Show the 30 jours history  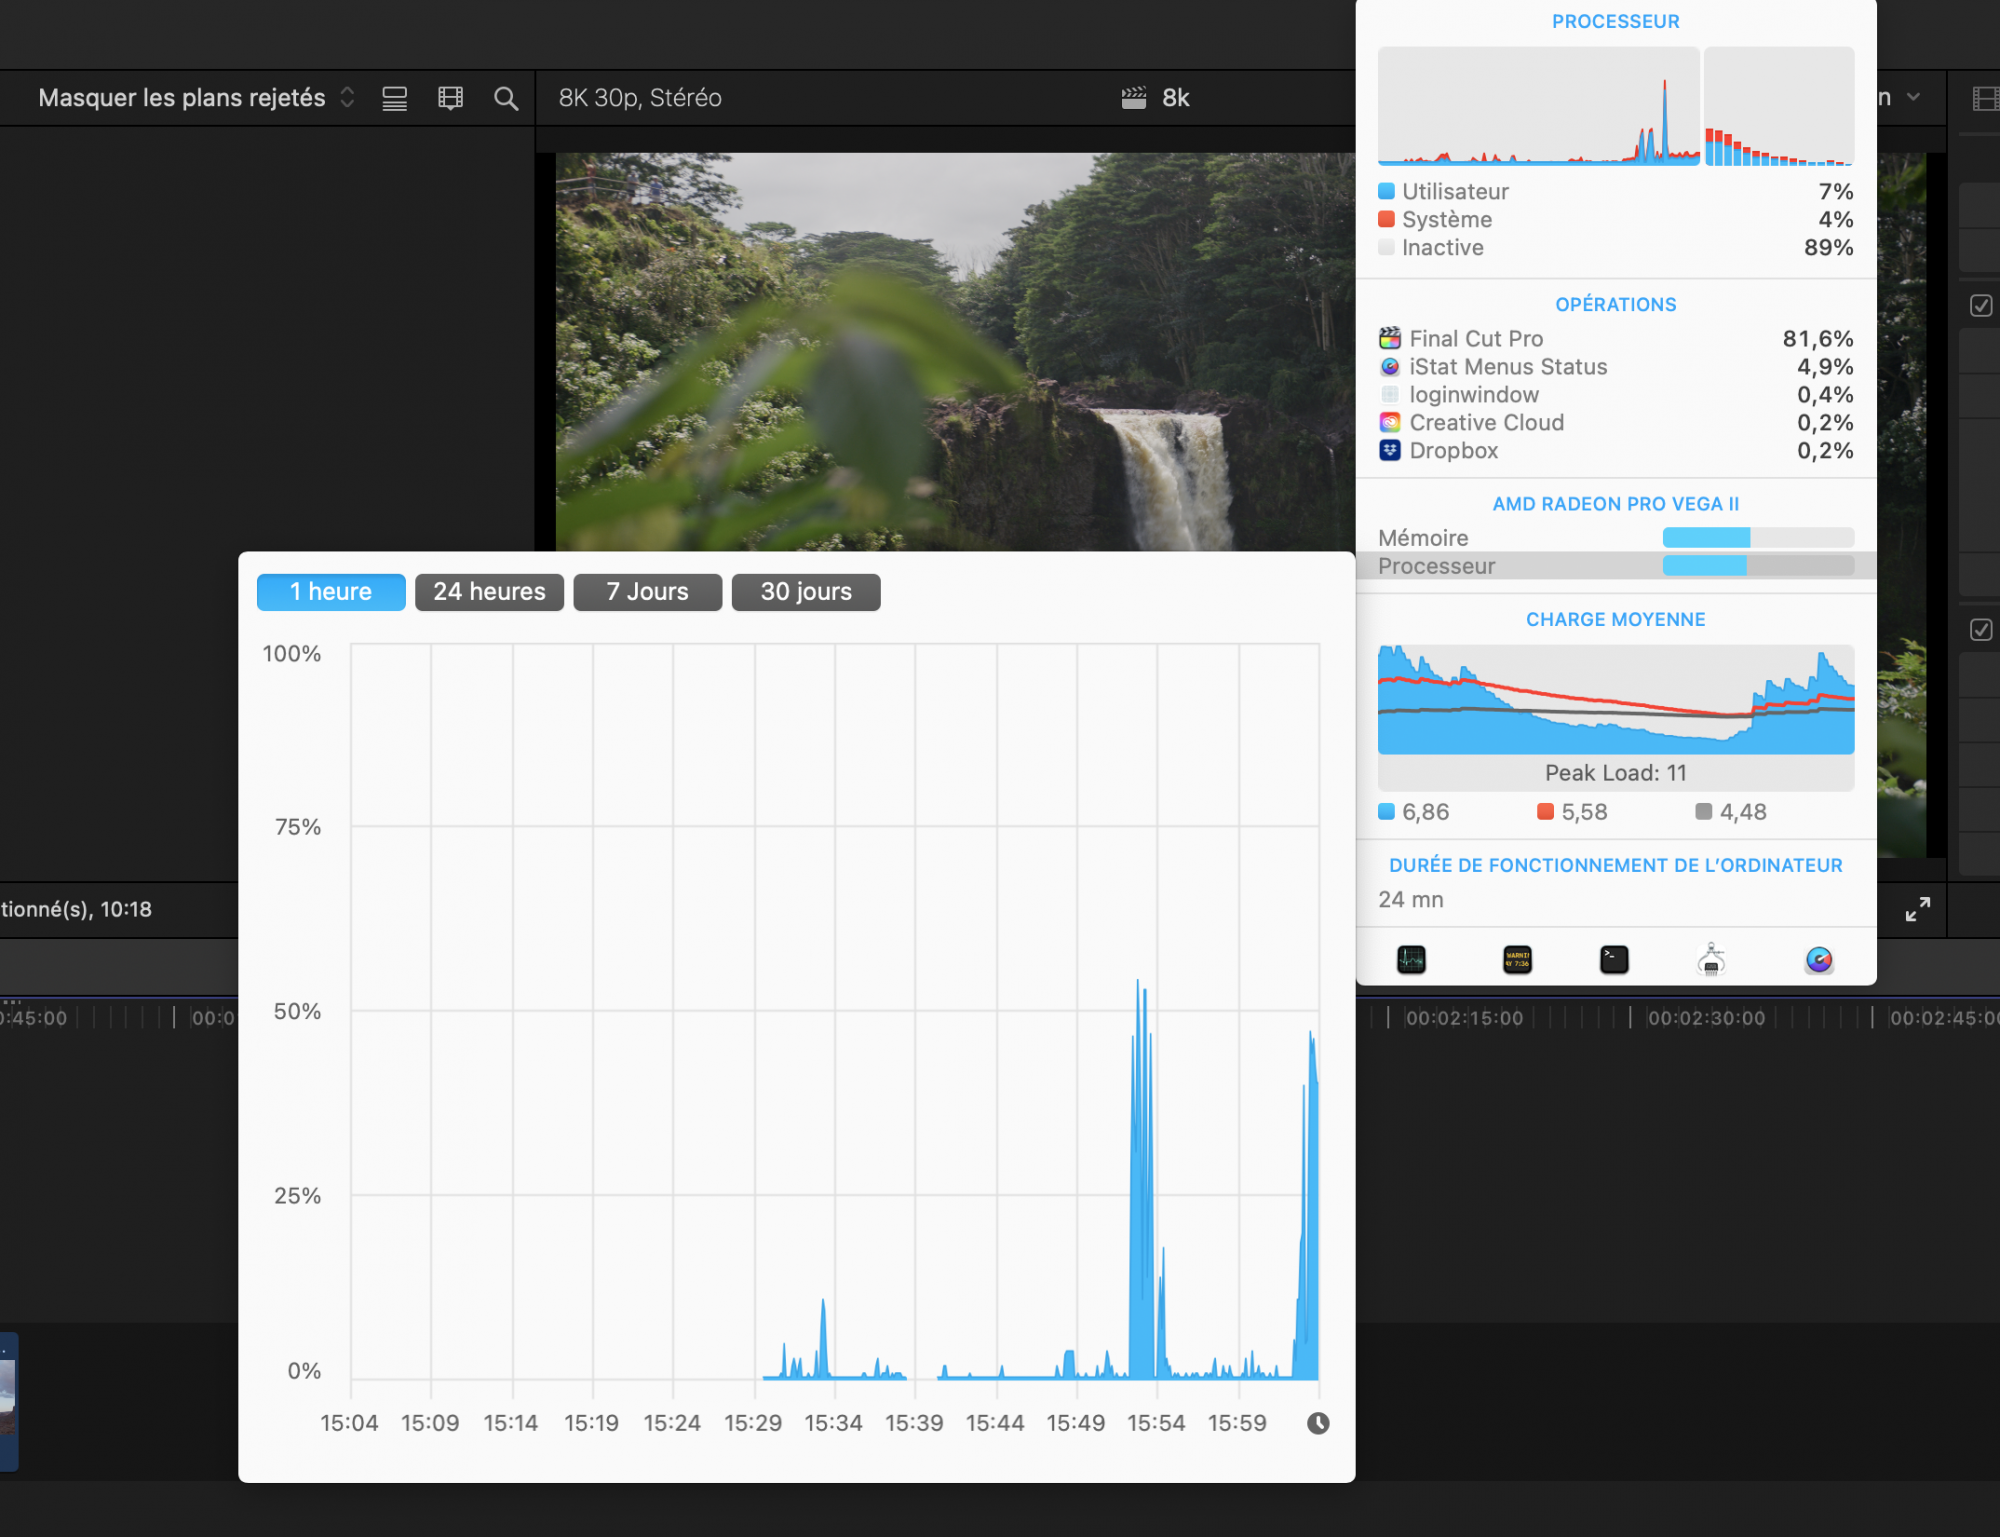pyautogui.click(x=806, y=592)
